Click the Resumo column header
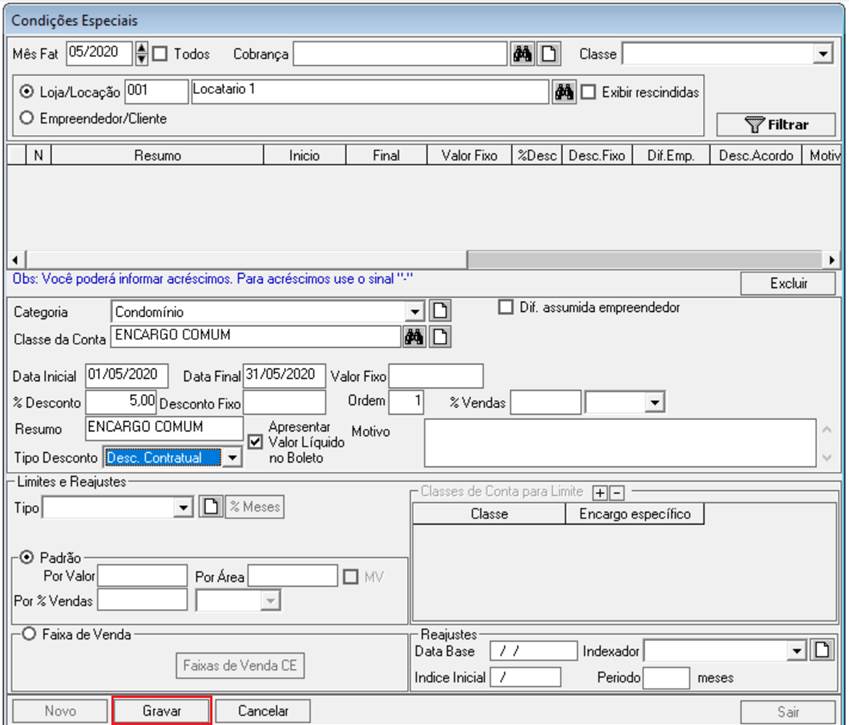 tap(157, 155)
